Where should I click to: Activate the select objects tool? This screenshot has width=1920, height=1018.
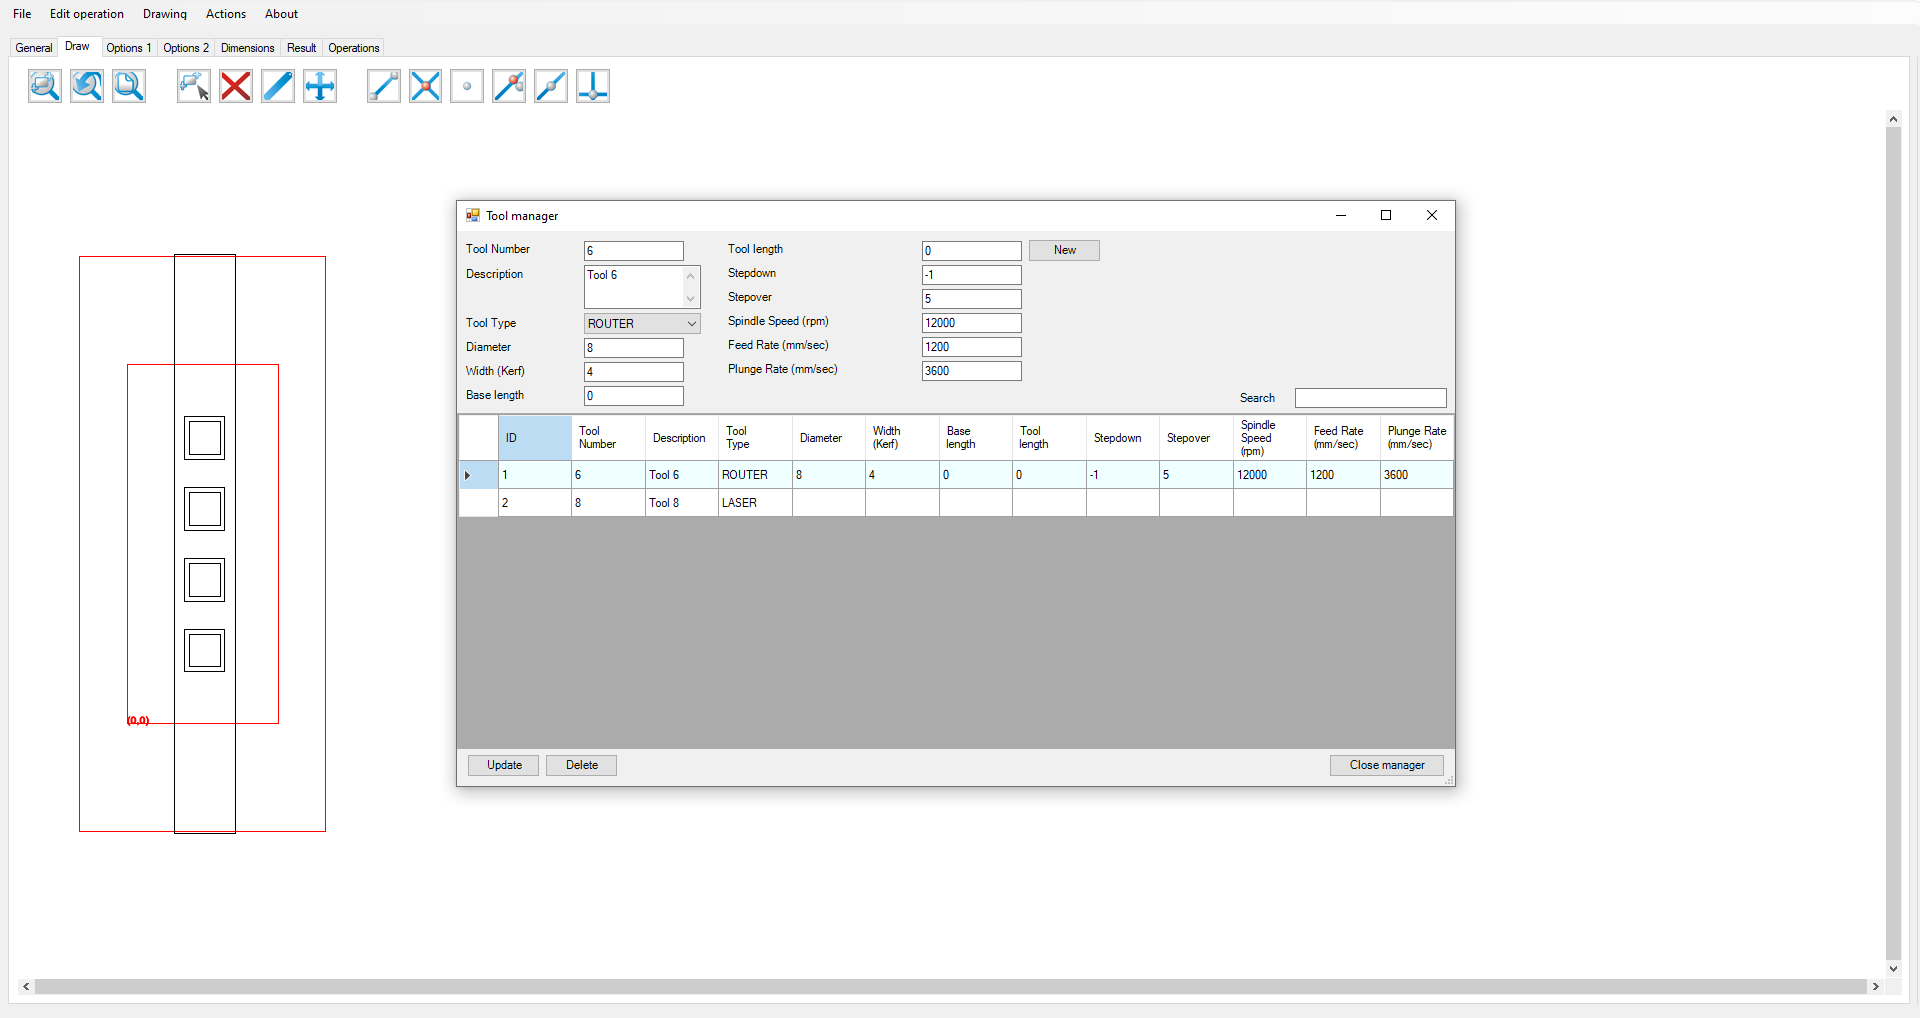point(194,86)
